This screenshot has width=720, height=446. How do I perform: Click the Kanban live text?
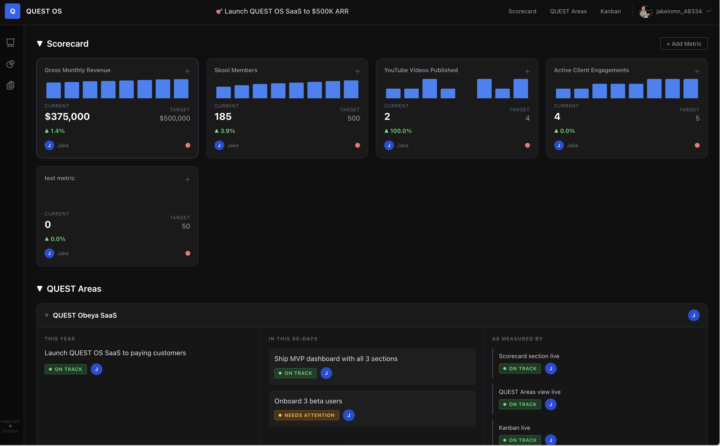[x=514, y=428]
